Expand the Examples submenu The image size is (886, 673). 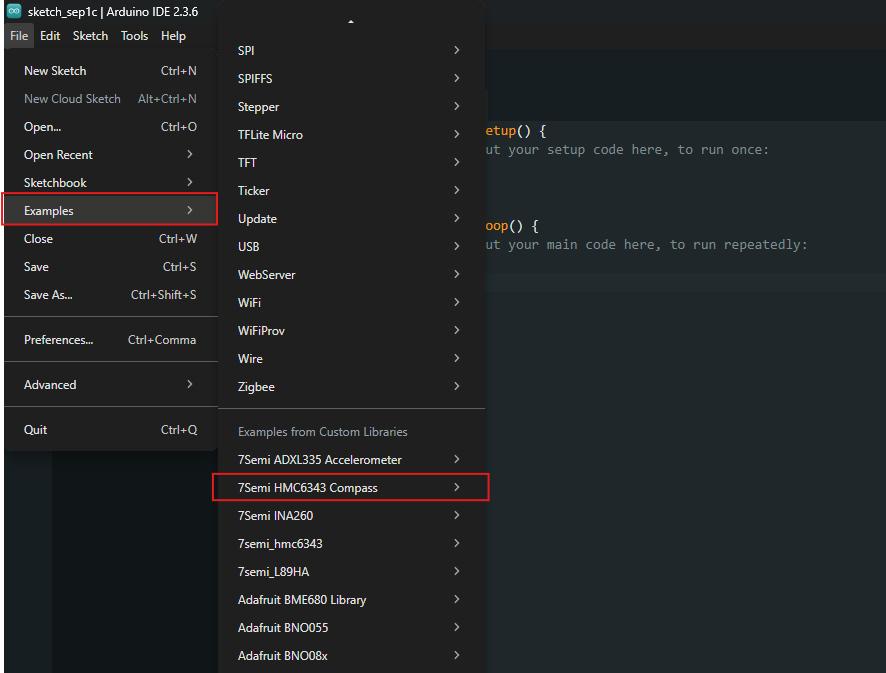(110, 210)
